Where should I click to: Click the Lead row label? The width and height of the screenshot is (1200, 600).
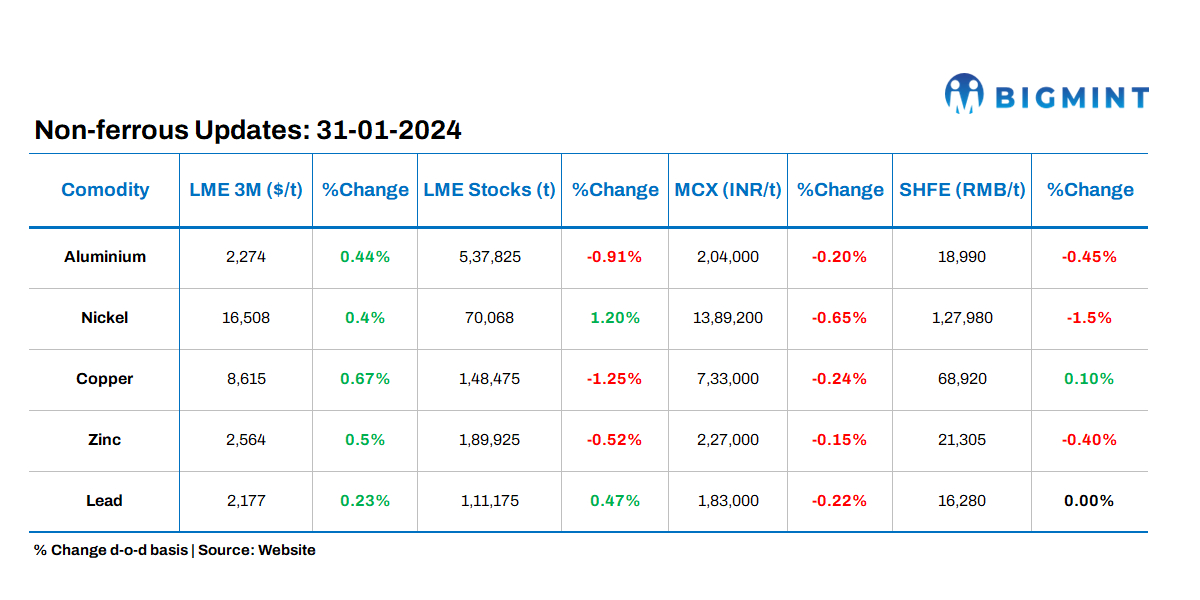tap(105, 501)
